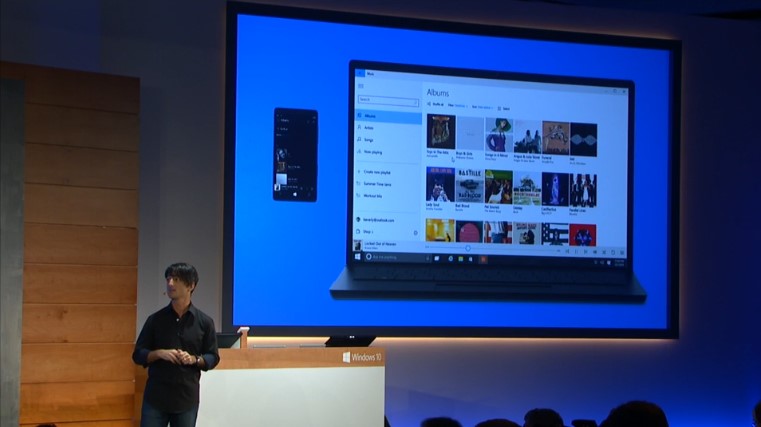Image resolution: width=761 pixels, height=427 pixels.
Task: Select Albums in the sidebar navigation
Action: click(369, 116)
